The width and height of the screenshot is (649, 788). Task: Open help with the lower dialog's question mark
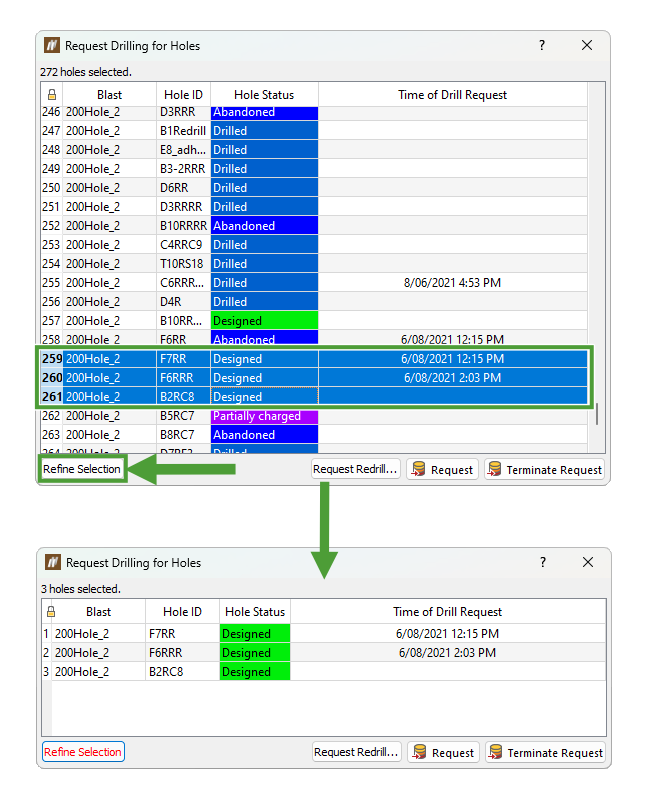[x=543, y=562]
